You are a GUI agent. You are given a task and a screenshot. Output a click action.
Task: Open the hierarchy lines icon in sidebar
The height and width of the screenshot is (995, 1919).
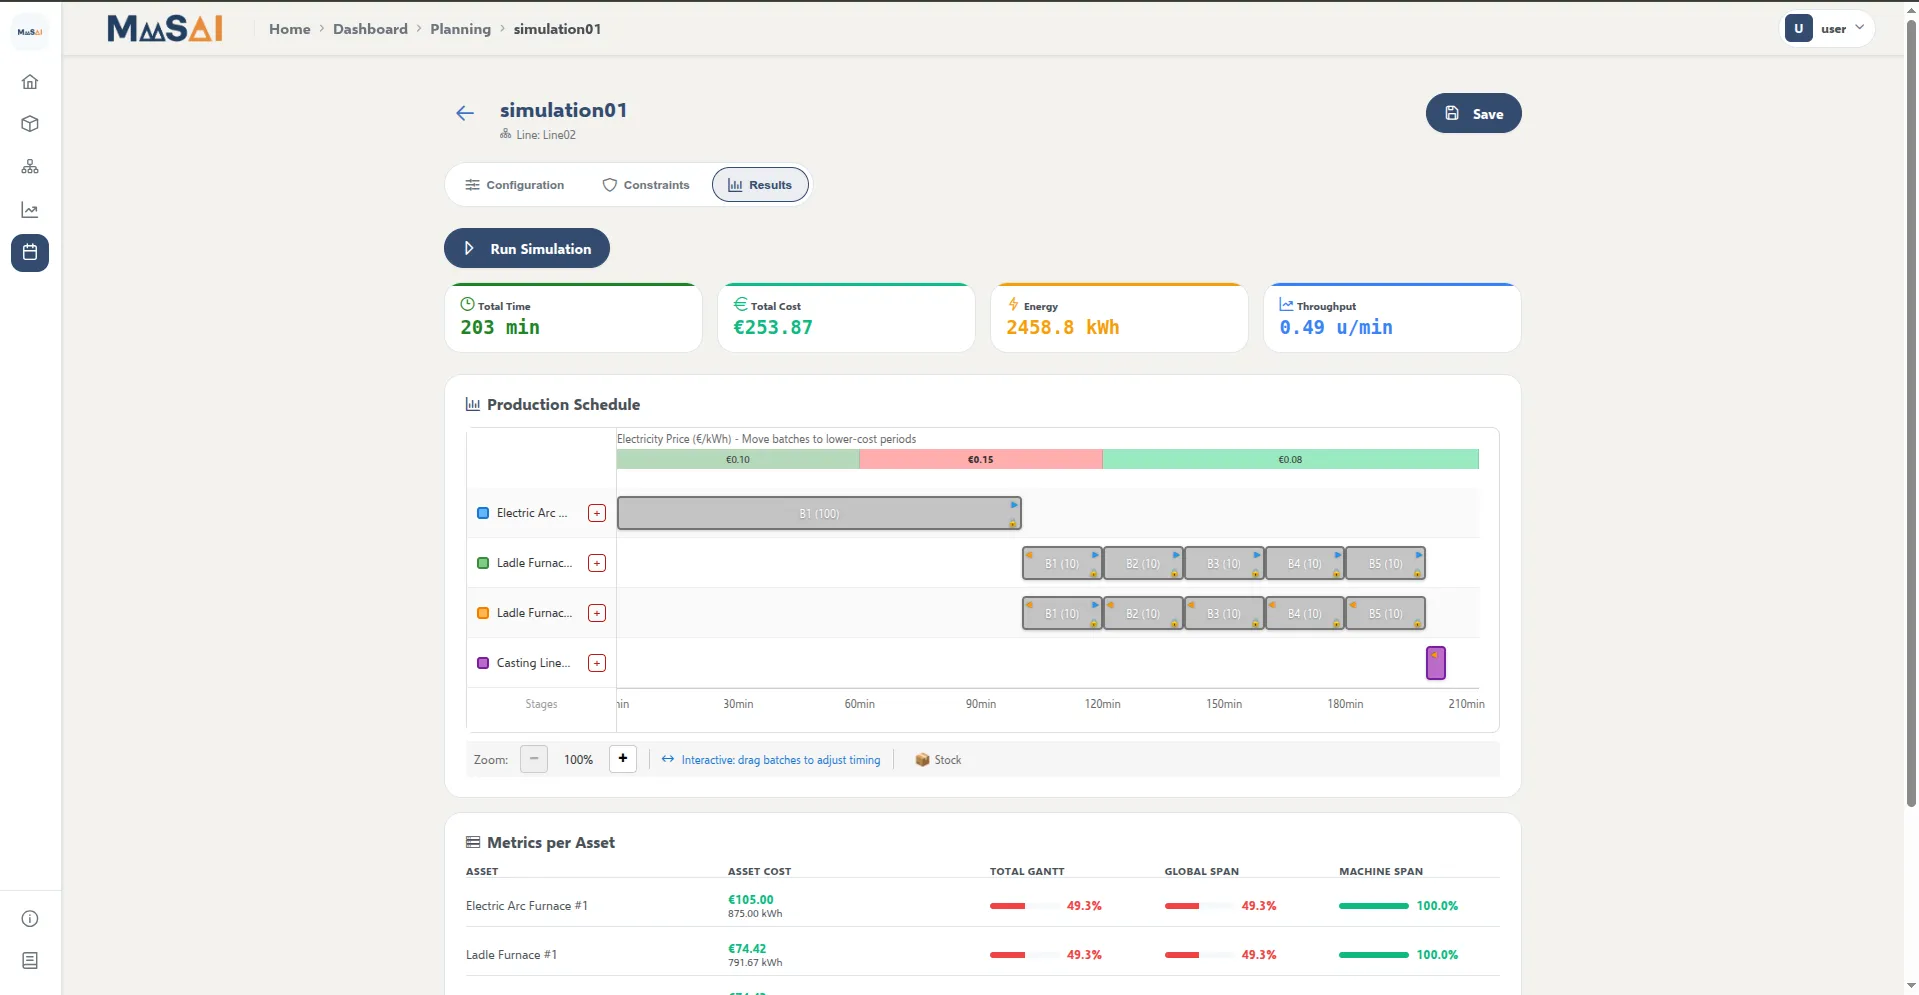30,167
